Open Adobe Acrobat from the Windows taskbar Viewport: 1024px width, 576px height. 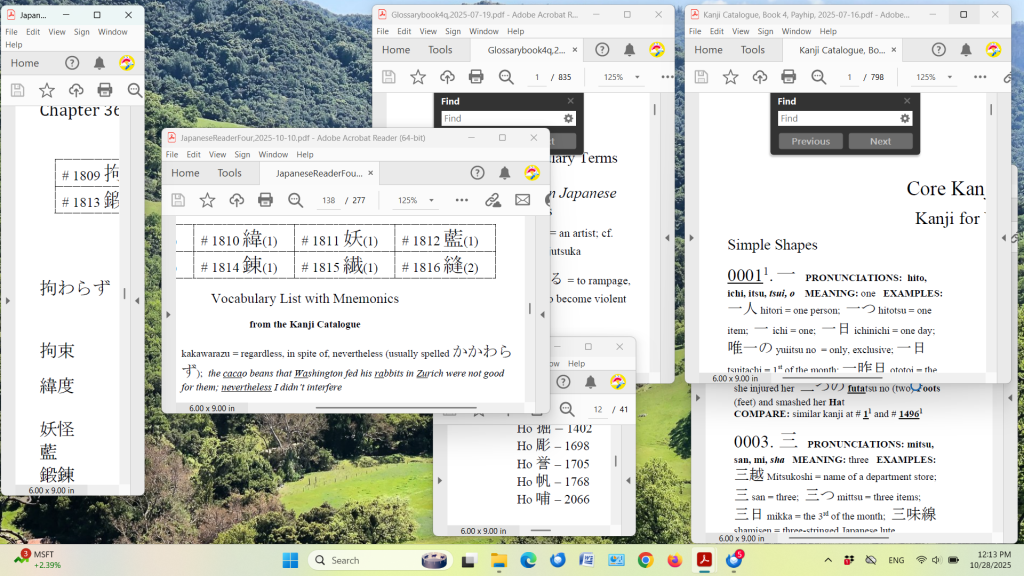click(703, 560)
